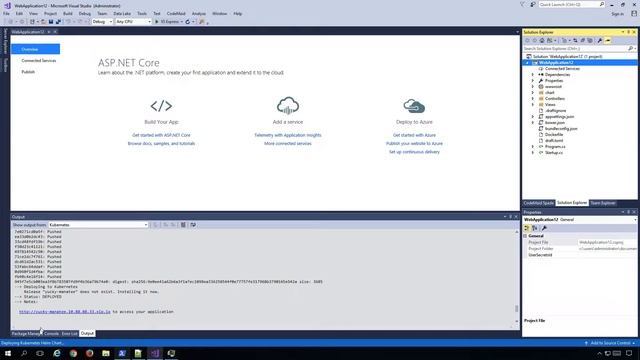Click the Home icon in Solution Explorer
Screen dimensions: 640x360
click(x=542, y=40)
